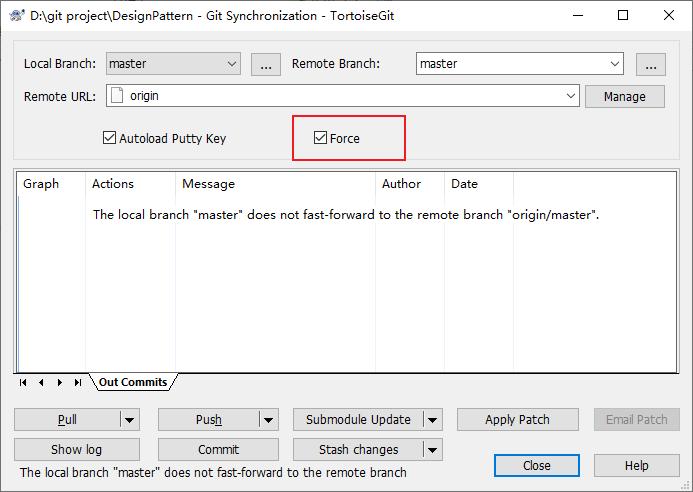
Task: Maximize the Git Synchronization window
Action: click(x=623, y=15)
